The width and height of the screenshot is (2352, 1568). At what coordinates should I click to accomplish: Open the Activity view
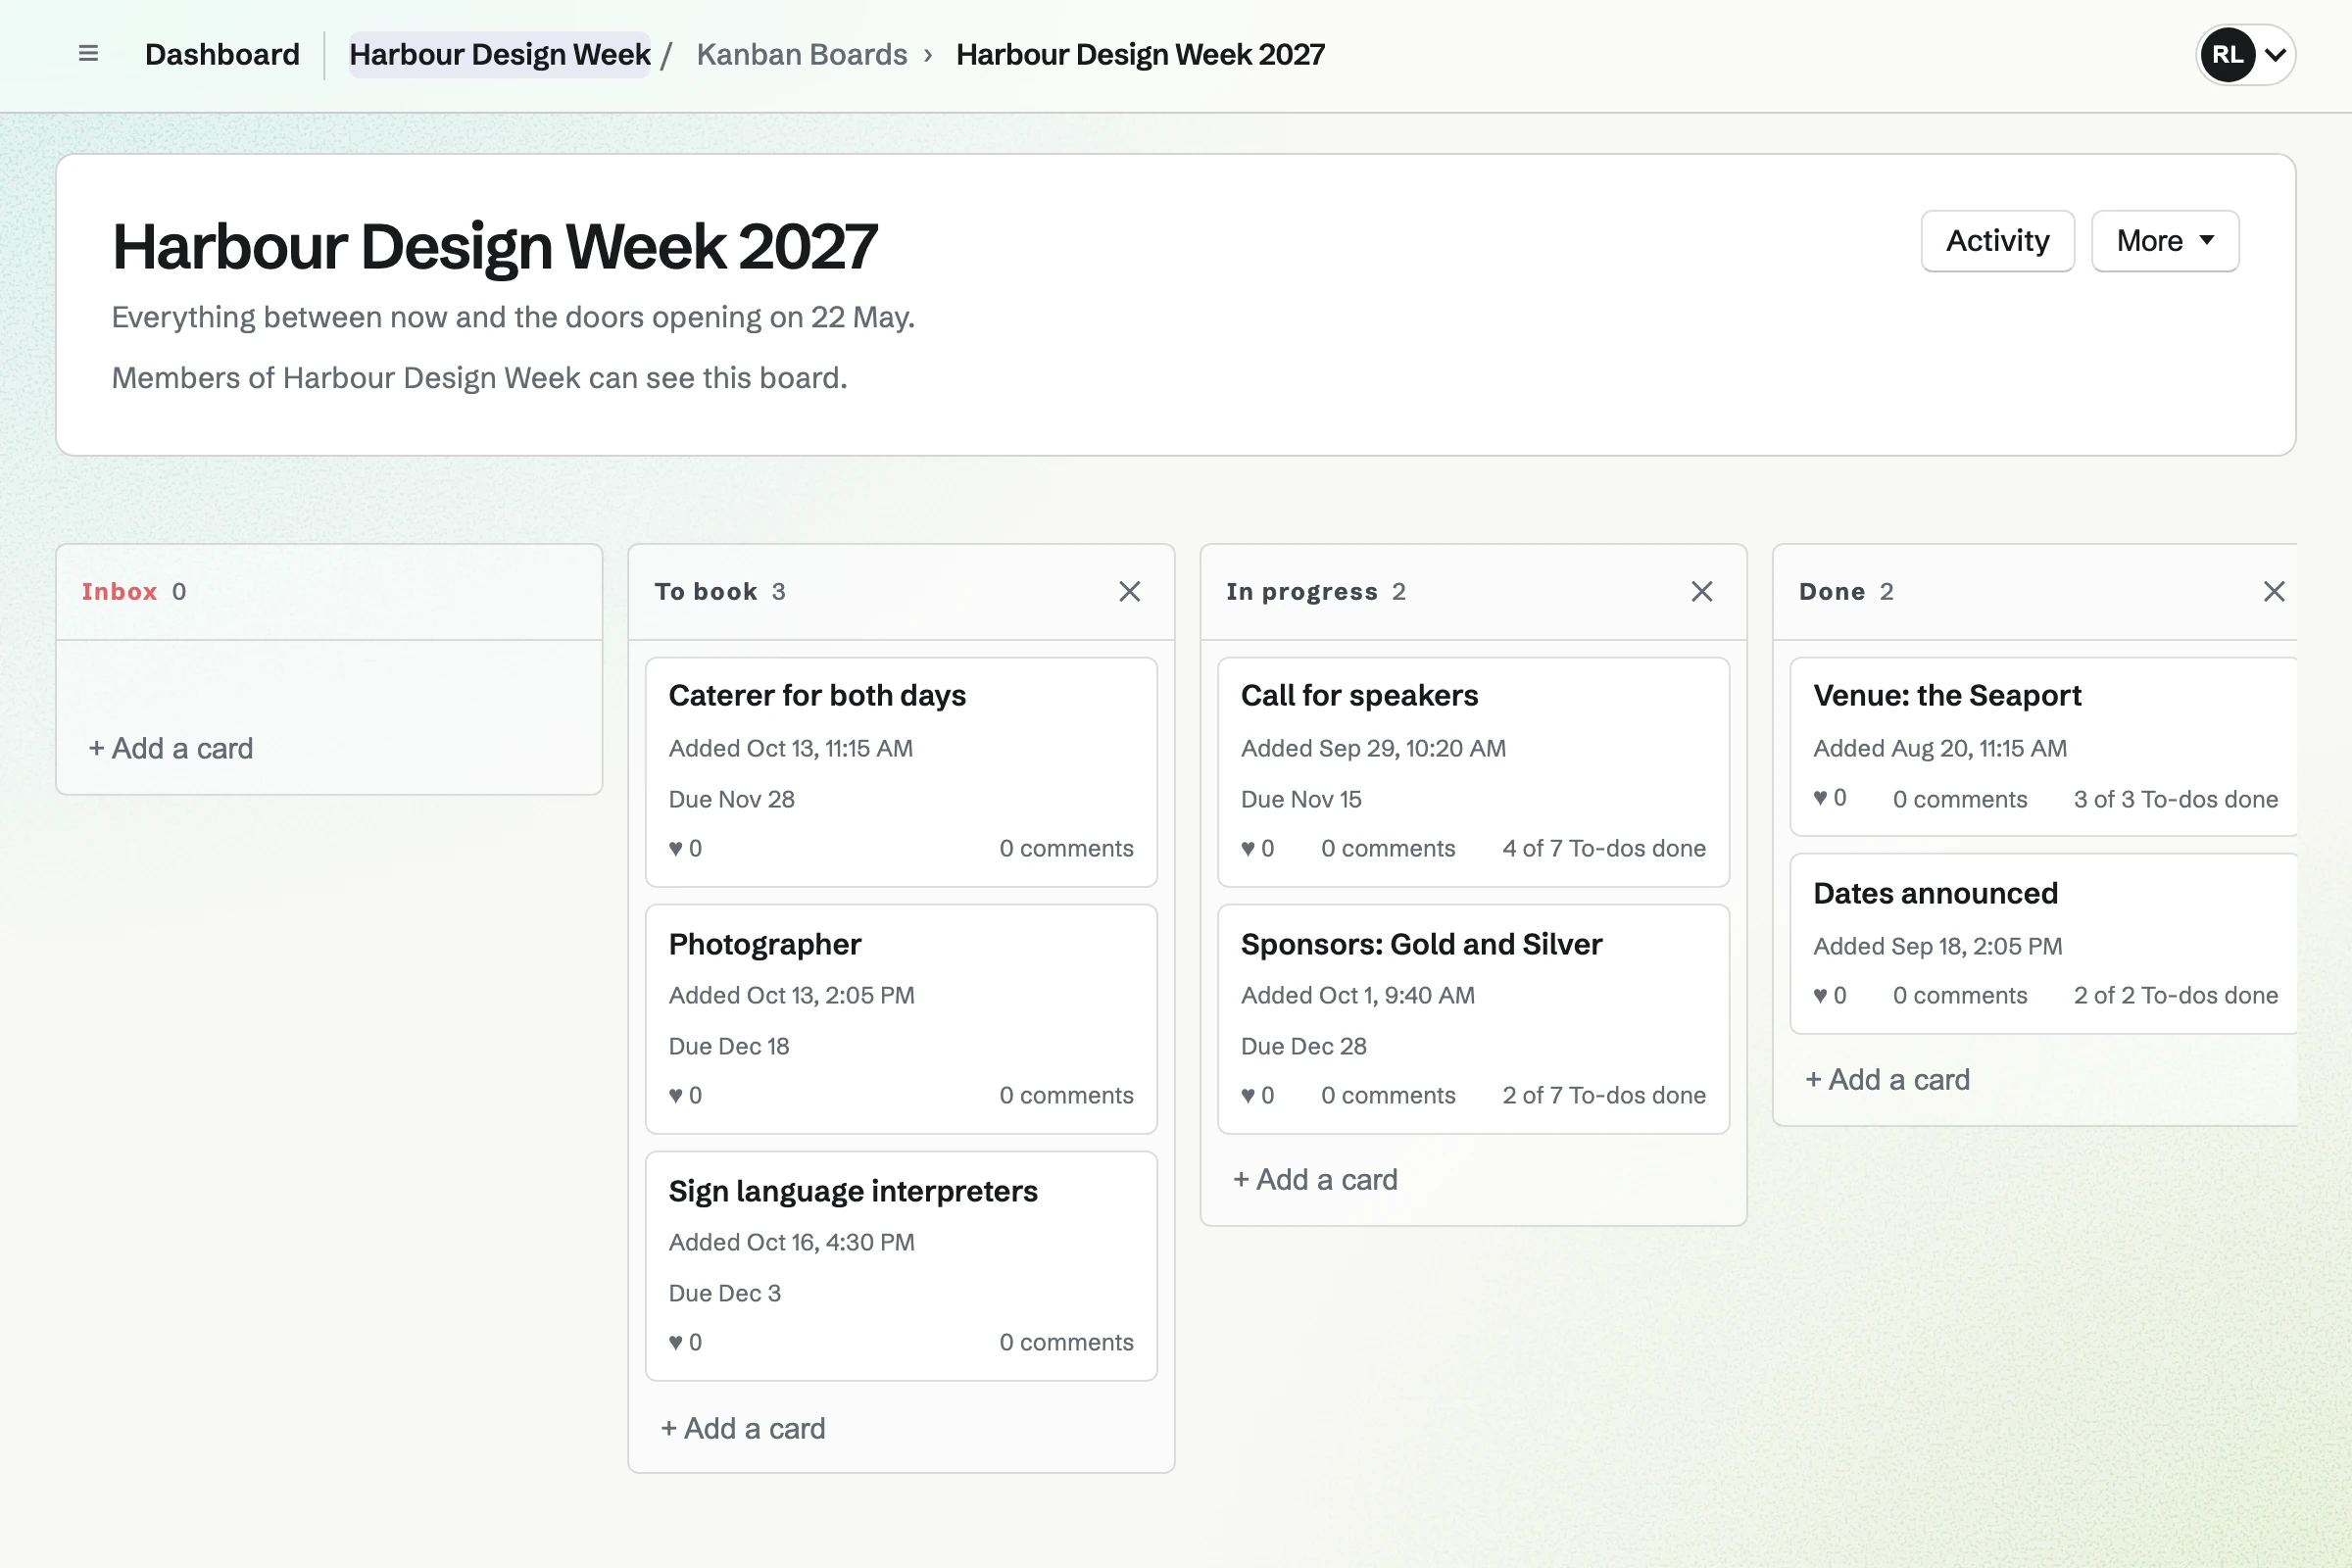click(x=1997, y=241)
